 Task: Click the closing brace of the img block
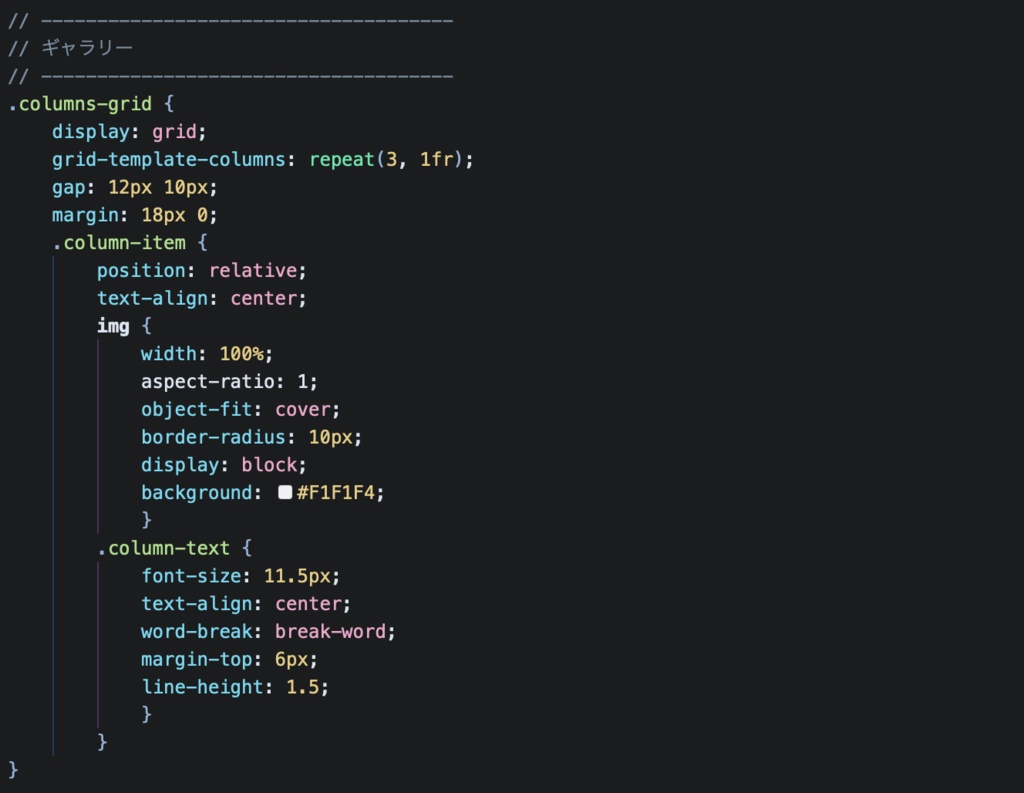coord(146,520)
